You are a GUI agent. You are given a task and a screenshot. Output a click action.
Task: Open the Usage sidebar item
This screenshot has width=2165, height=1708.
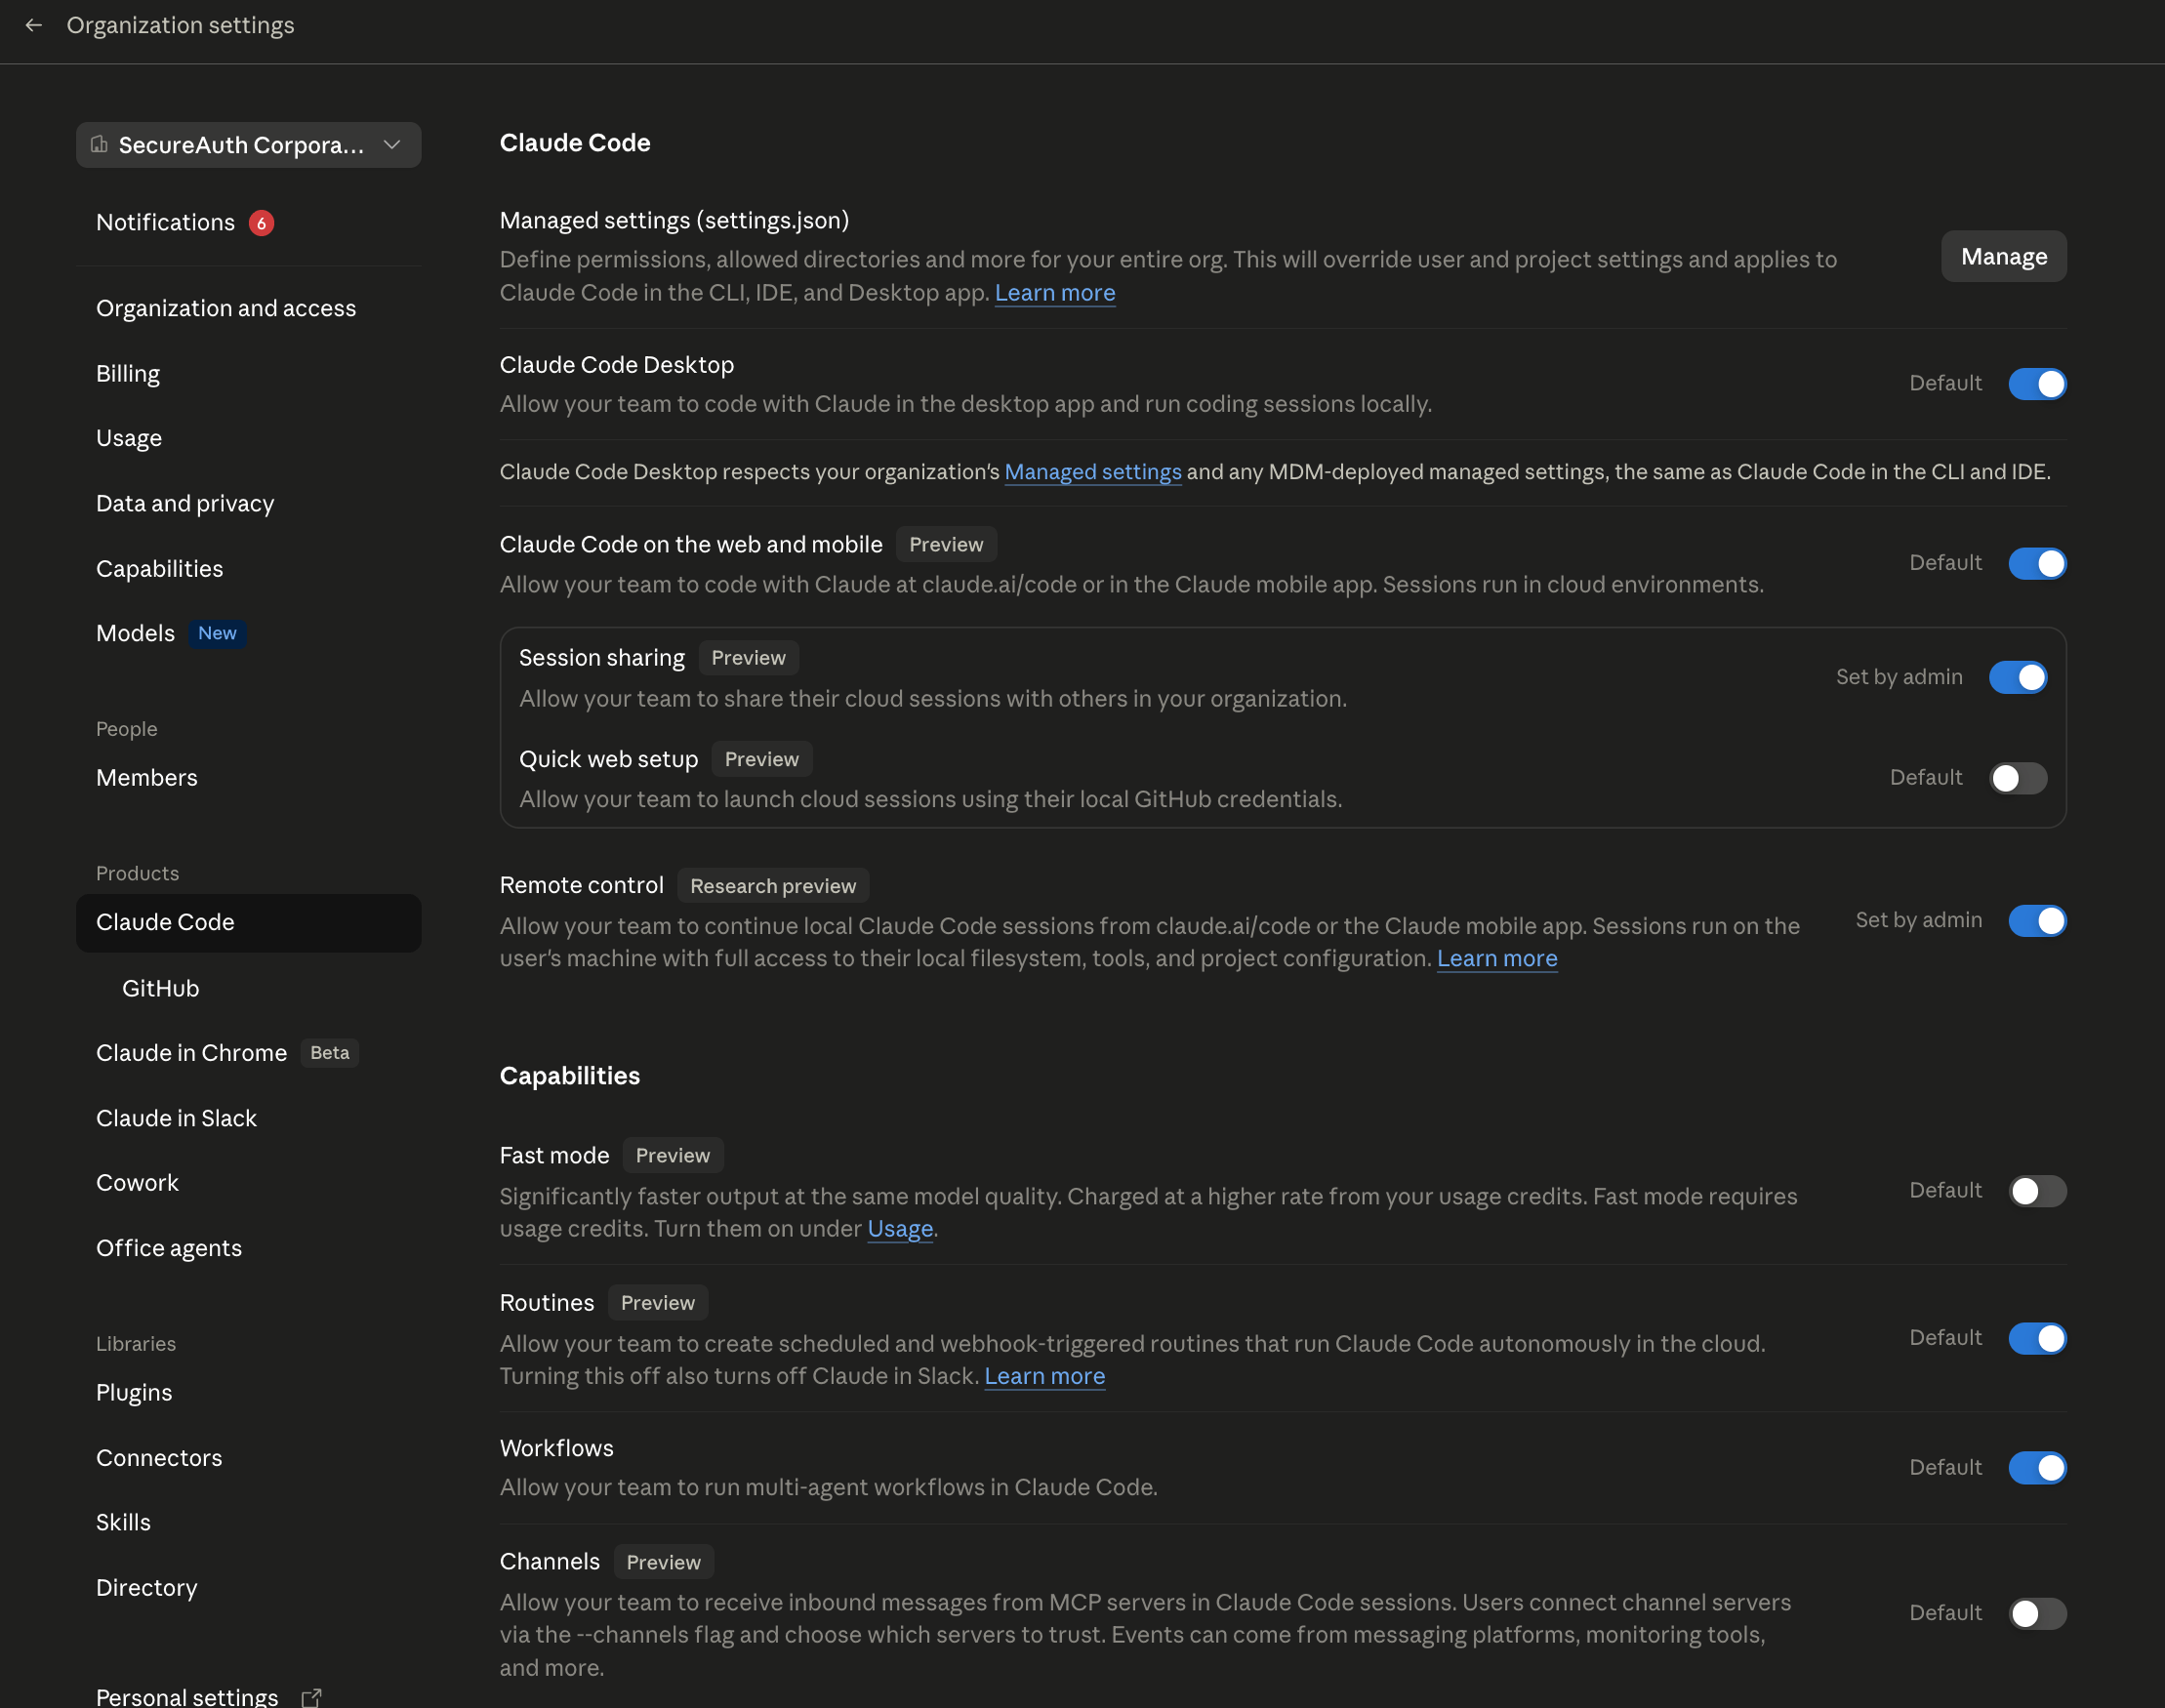[248, 438]
